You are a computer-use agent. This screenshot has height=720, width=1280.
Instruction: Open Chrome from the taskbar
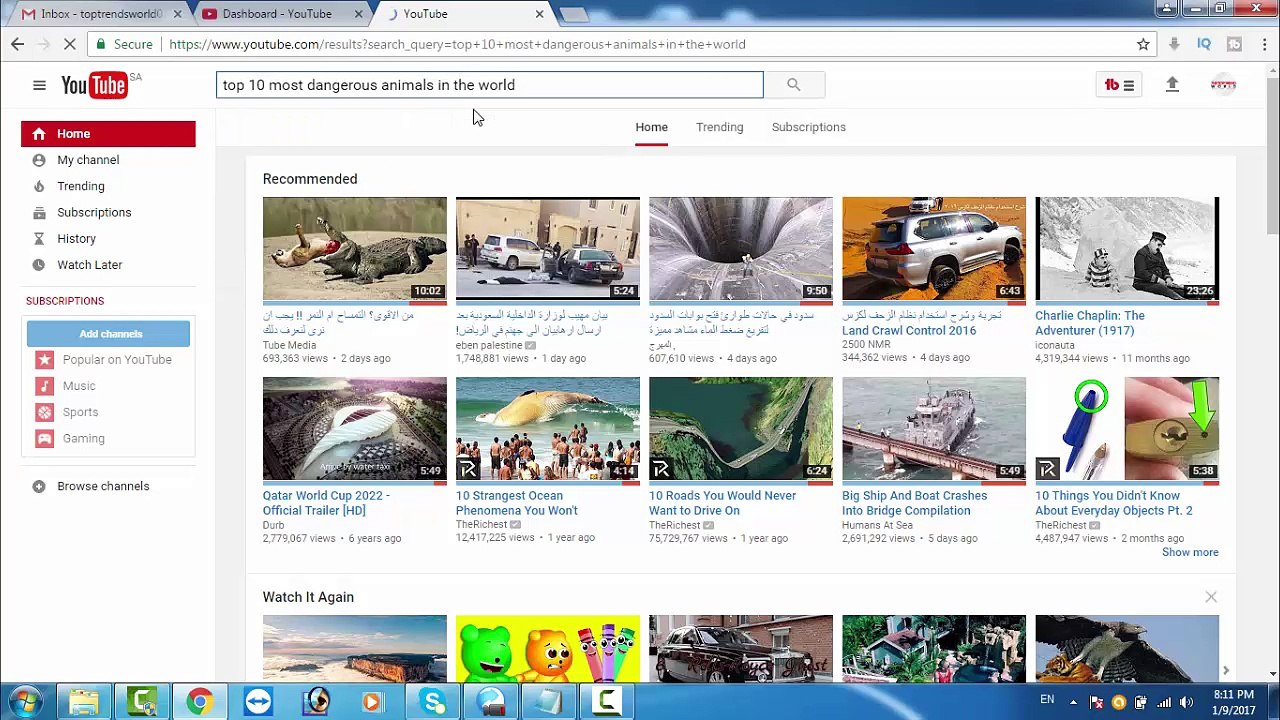[x=200, y=701]
